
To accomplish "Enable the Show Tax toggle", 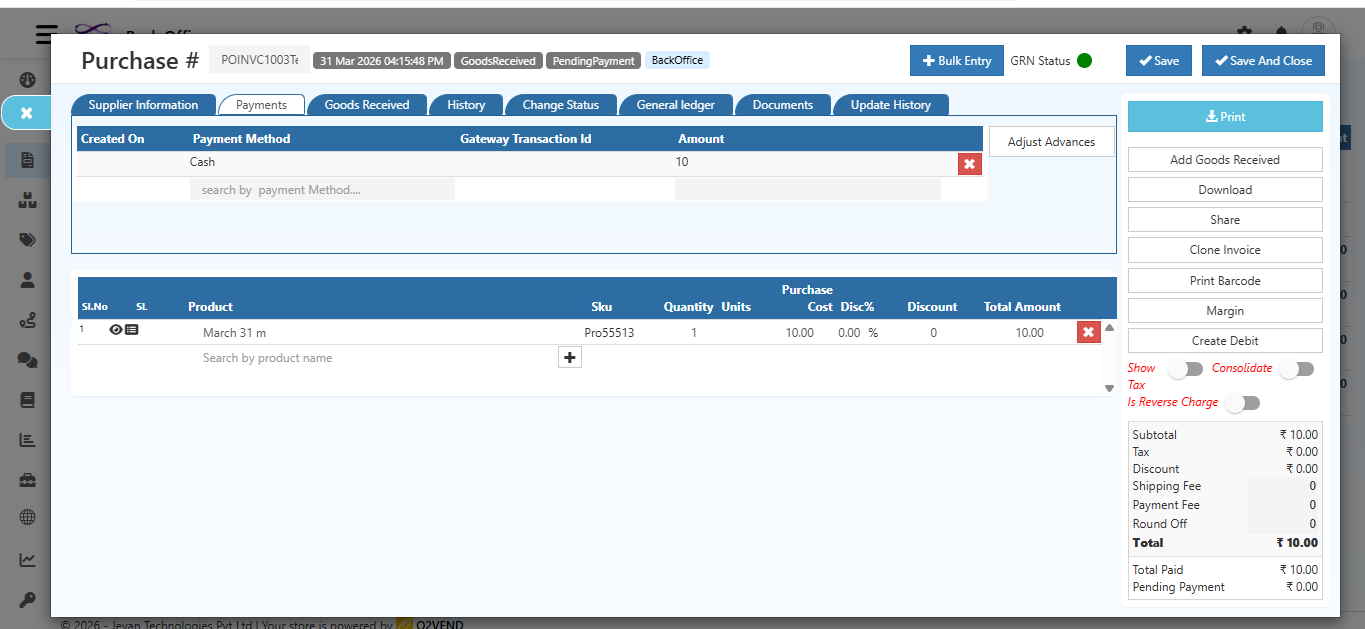I will pos(1185,369).
